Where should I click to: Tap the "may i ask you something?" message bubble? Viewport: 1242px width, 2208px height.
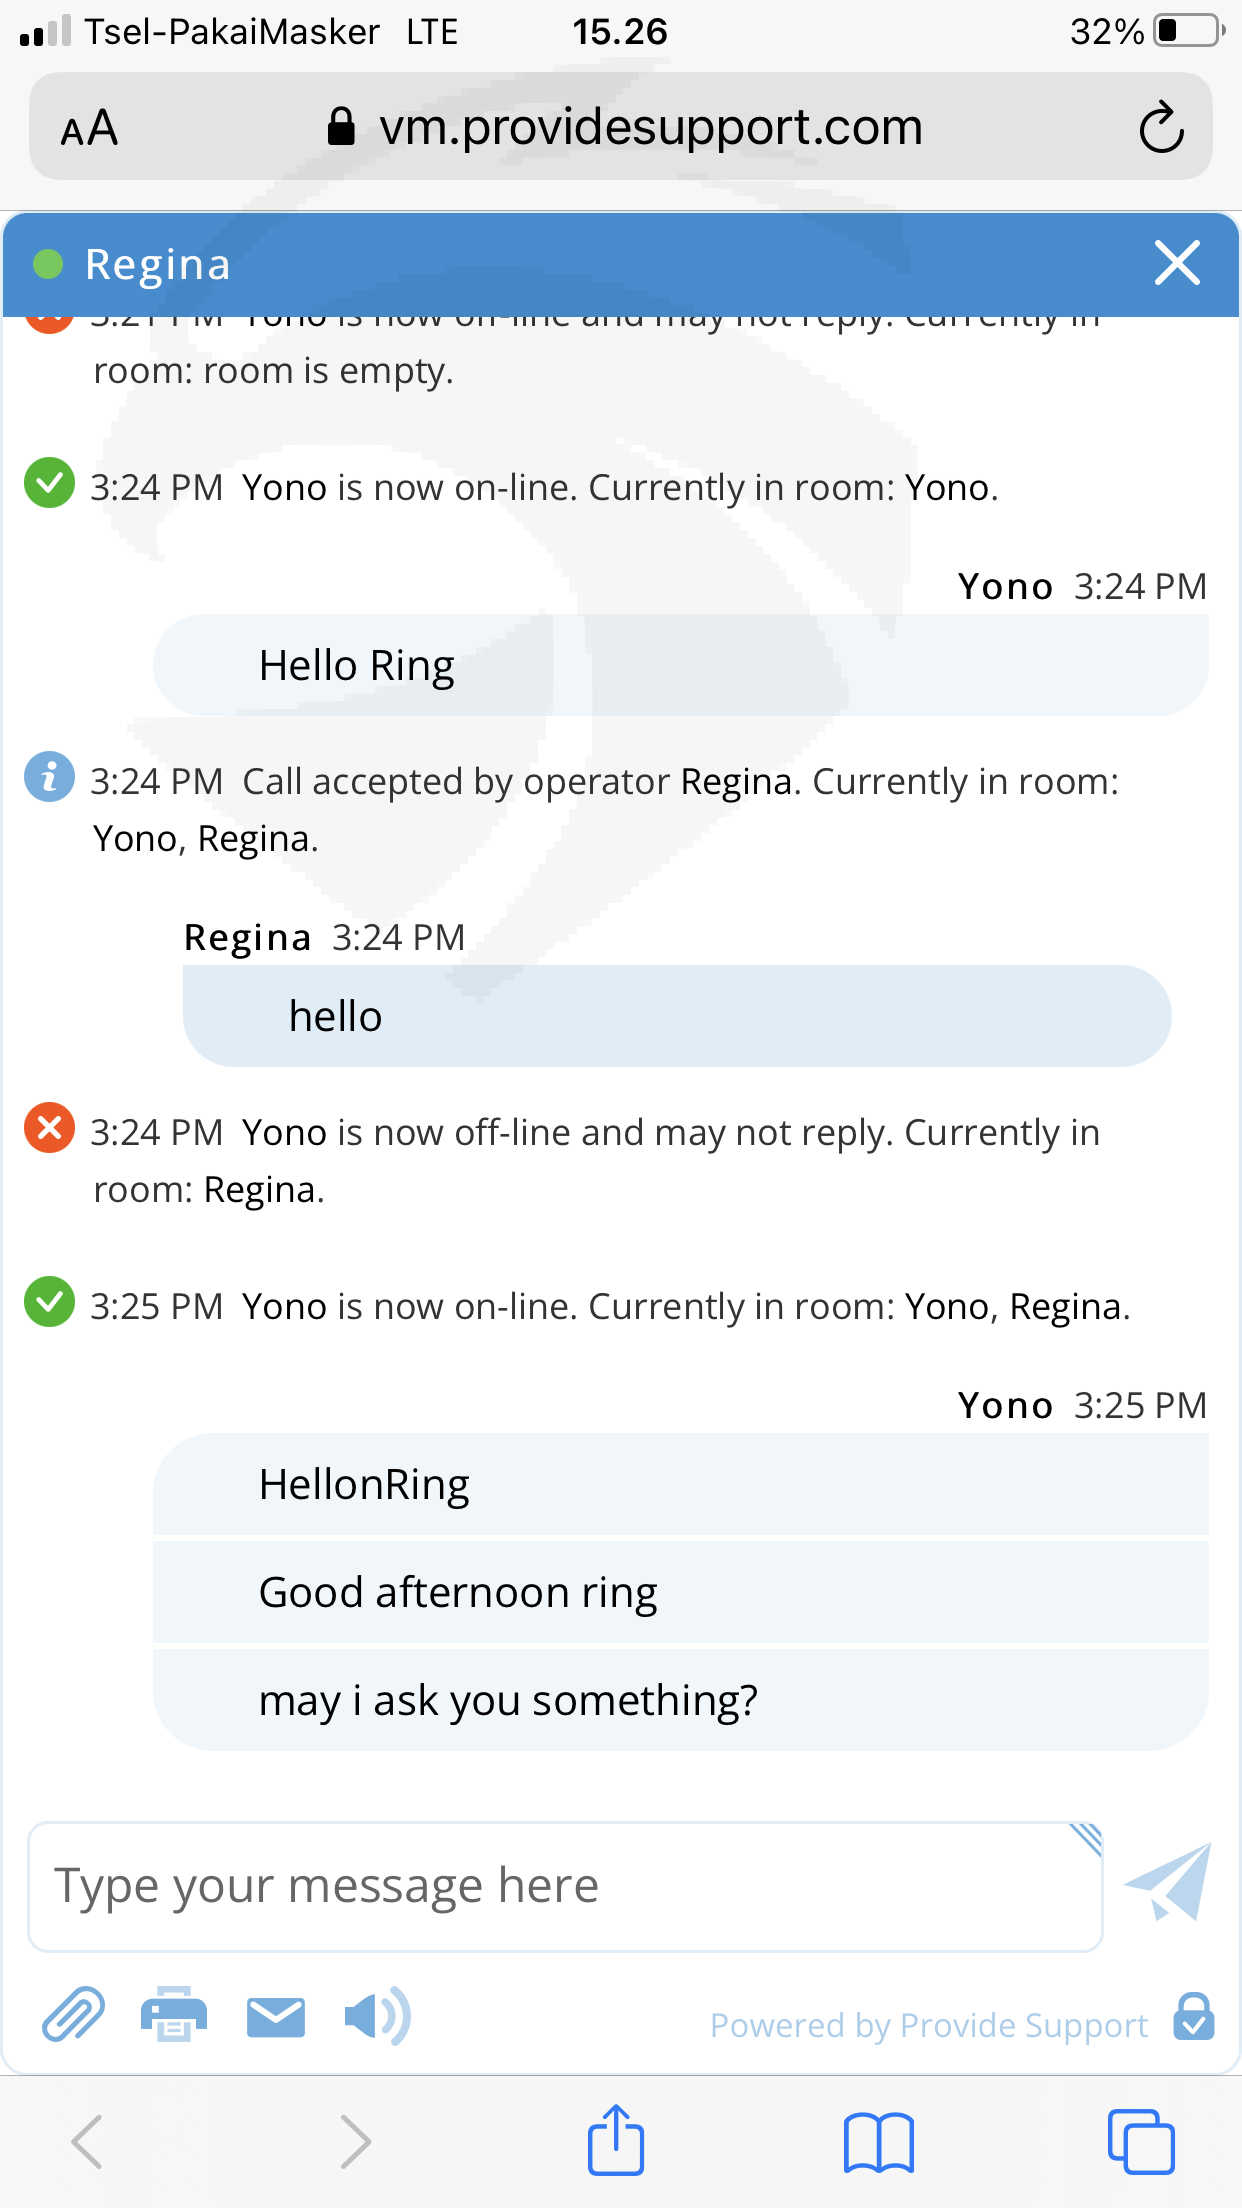(680, 1700)
